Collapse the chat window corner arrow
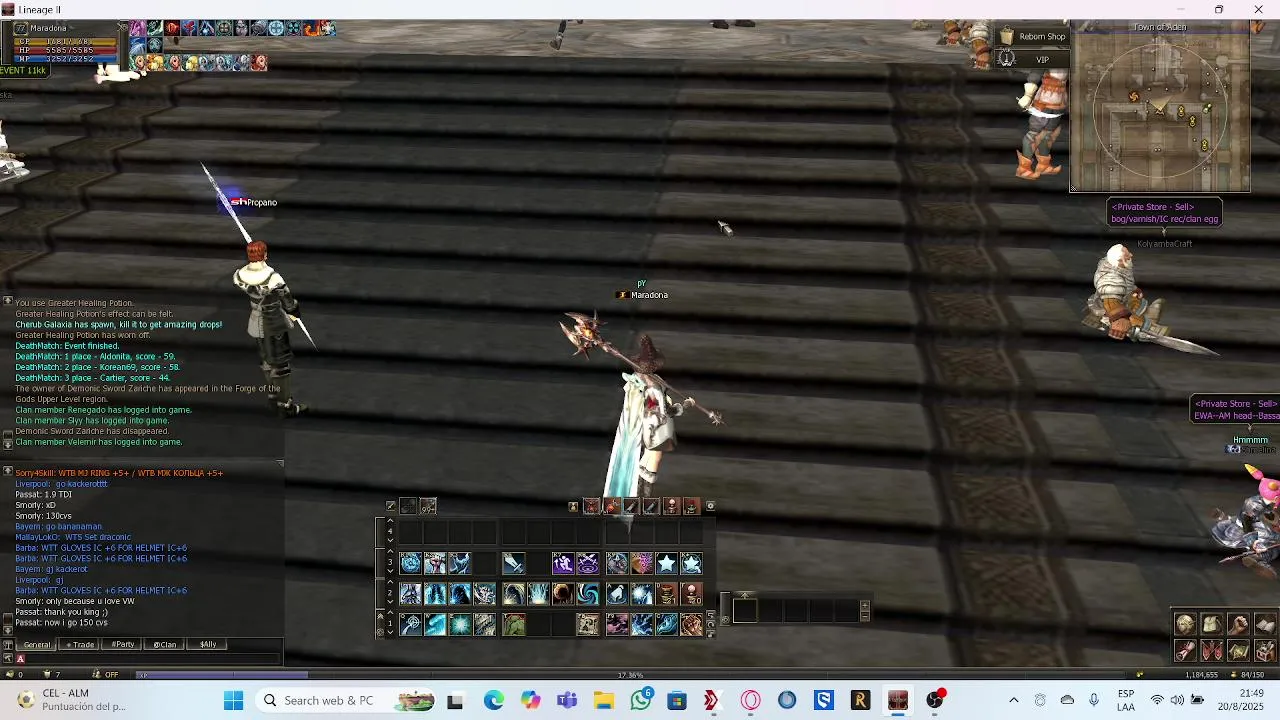1280x720 pixels. [280, 463]
